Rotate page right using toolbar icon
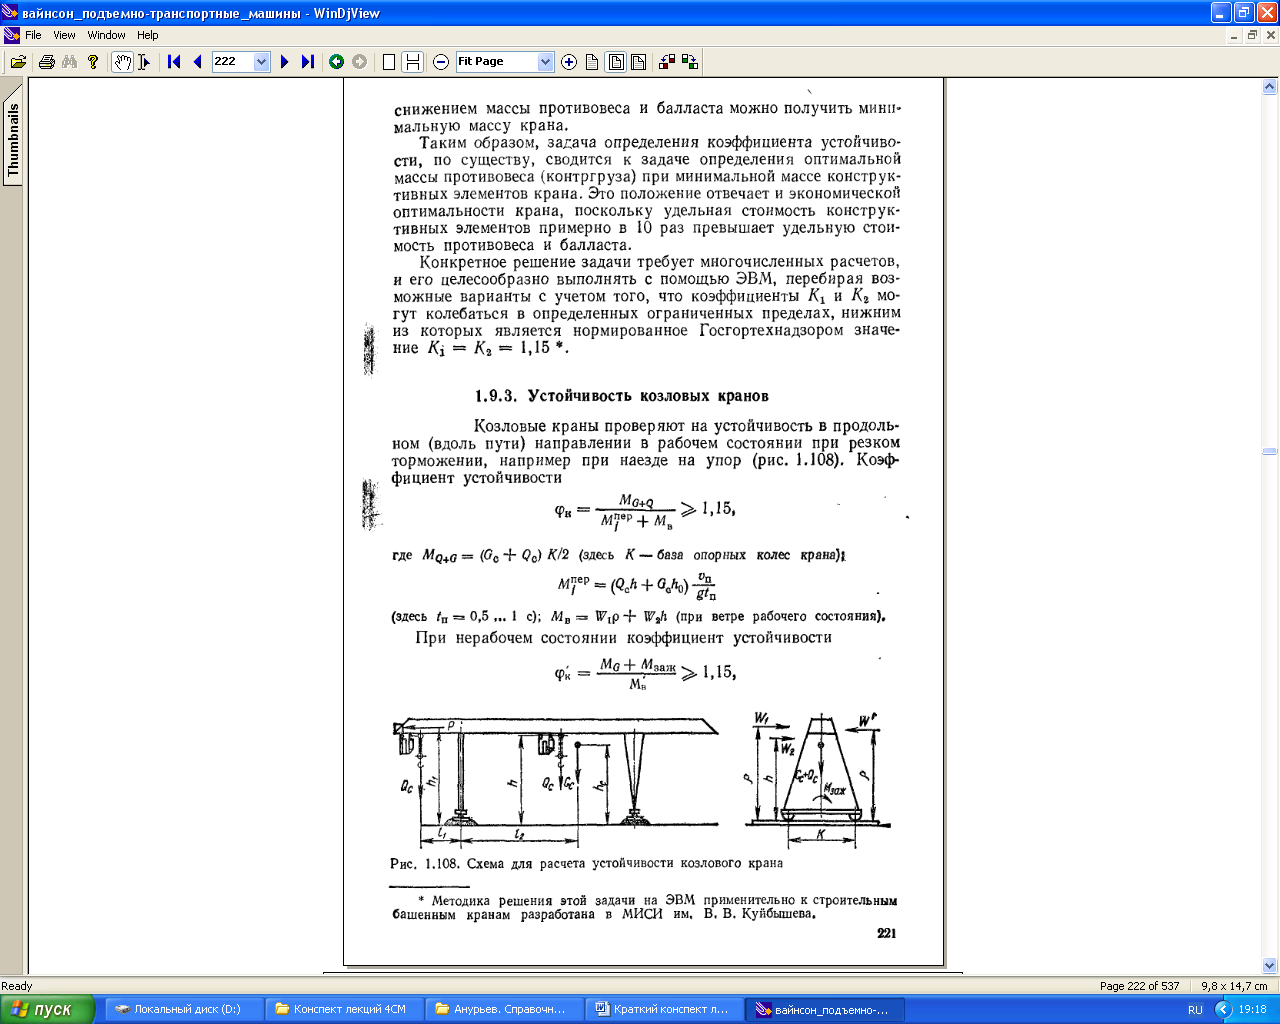 [x=690, y=62]
